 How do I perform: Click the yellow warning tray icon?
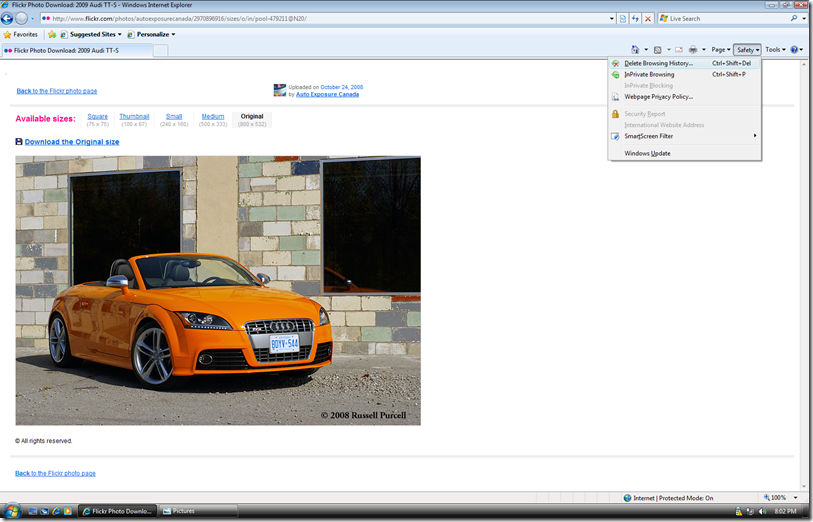click(x=738, y=512)
